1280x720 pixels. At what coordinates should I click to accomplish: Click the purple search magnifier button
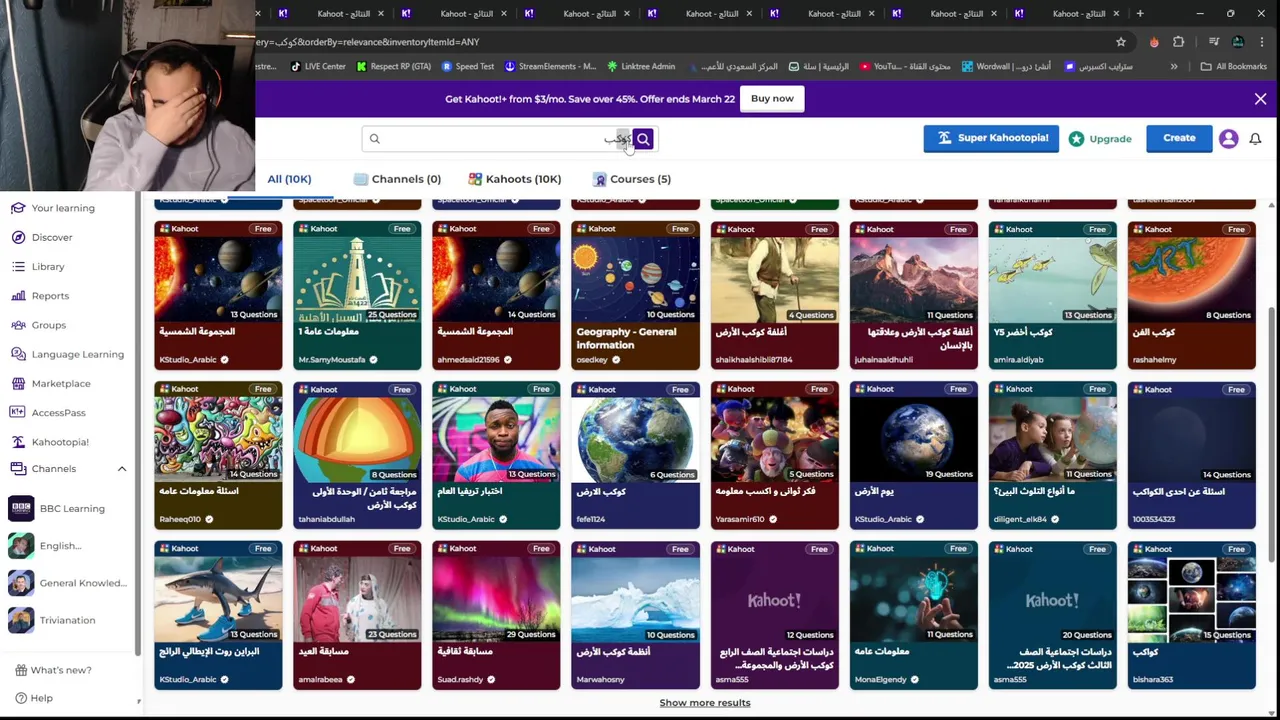coord(643,139)
